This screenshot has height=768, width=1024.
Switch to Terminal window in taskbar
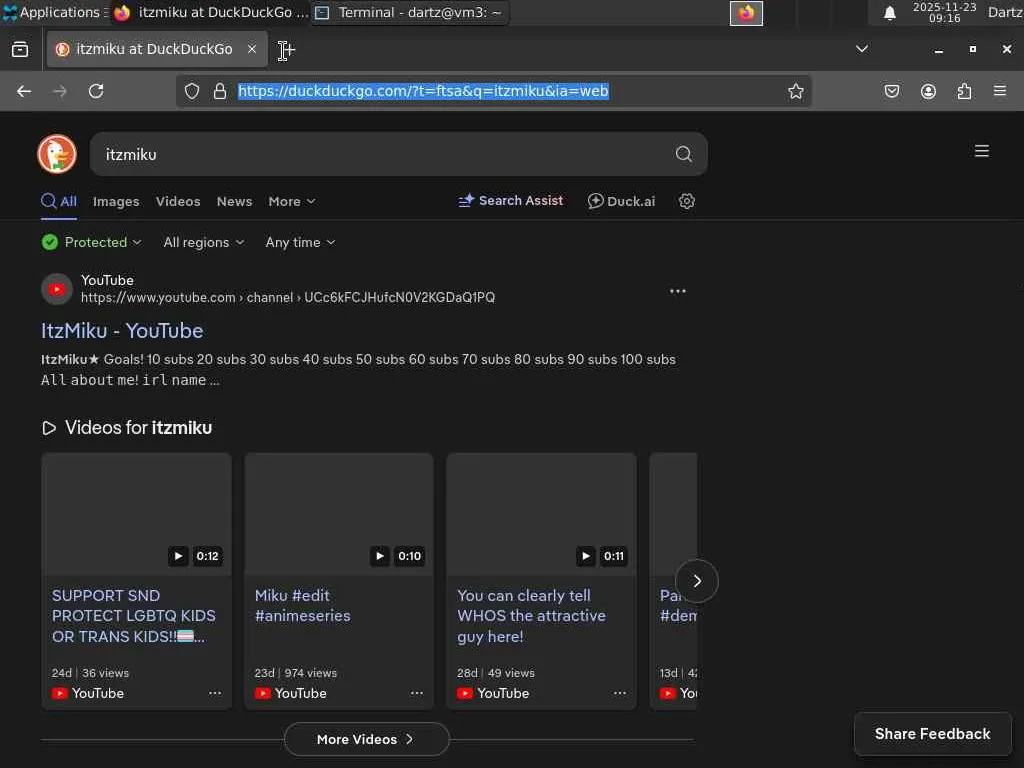[x=409, y=12]
